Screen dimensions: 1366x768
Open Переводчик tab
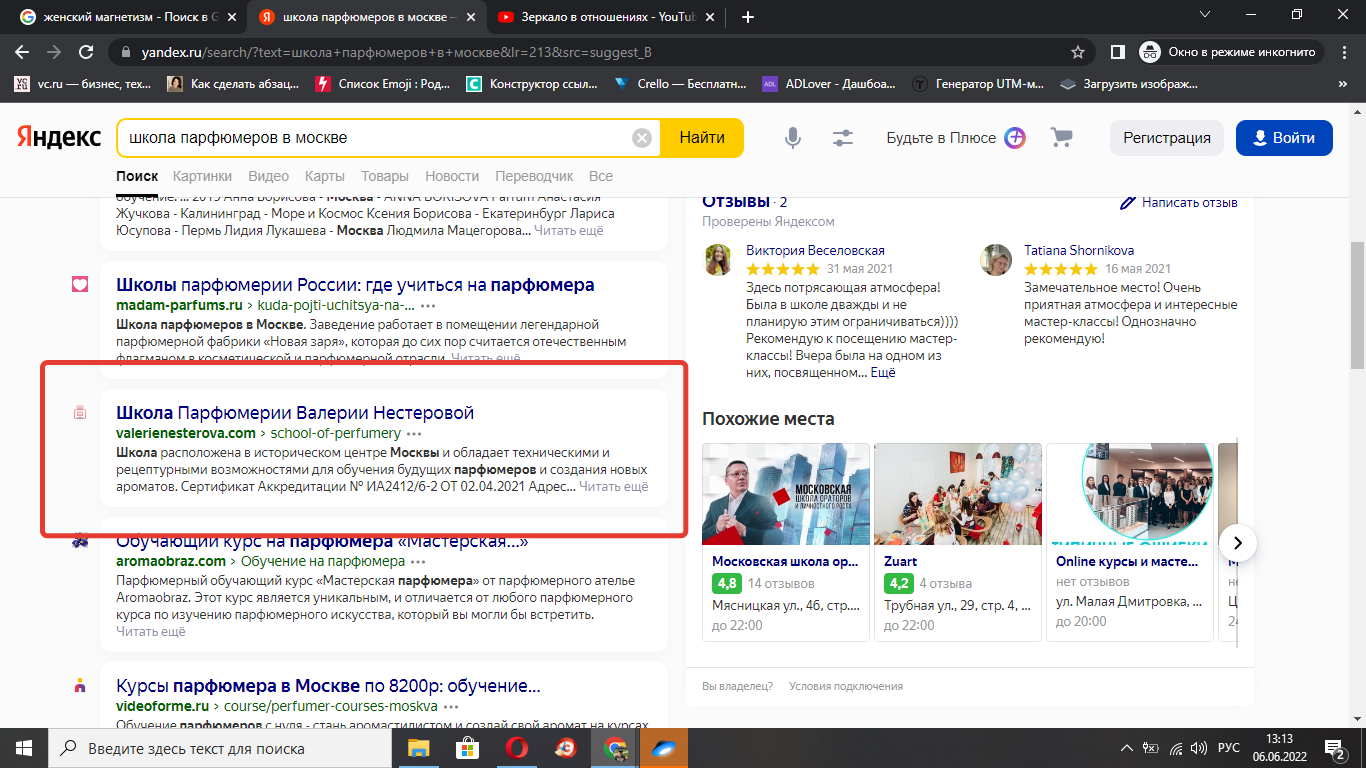[534, 176]
